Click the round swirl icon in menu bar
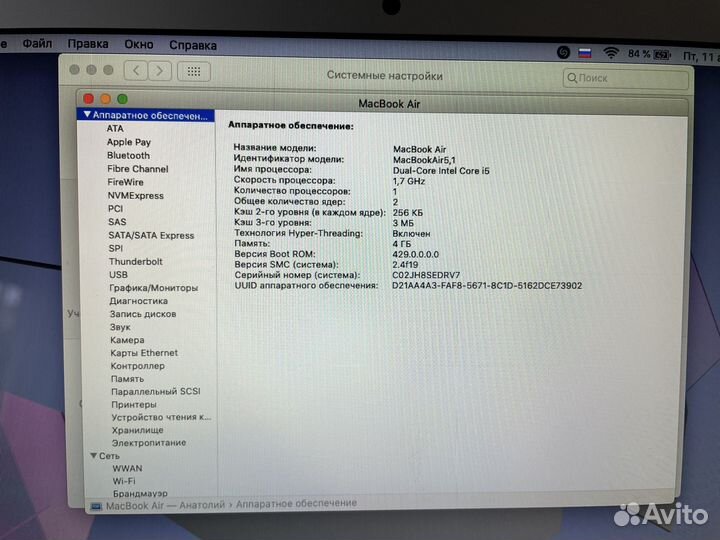720x540 pixels. (x=563, y=52)
